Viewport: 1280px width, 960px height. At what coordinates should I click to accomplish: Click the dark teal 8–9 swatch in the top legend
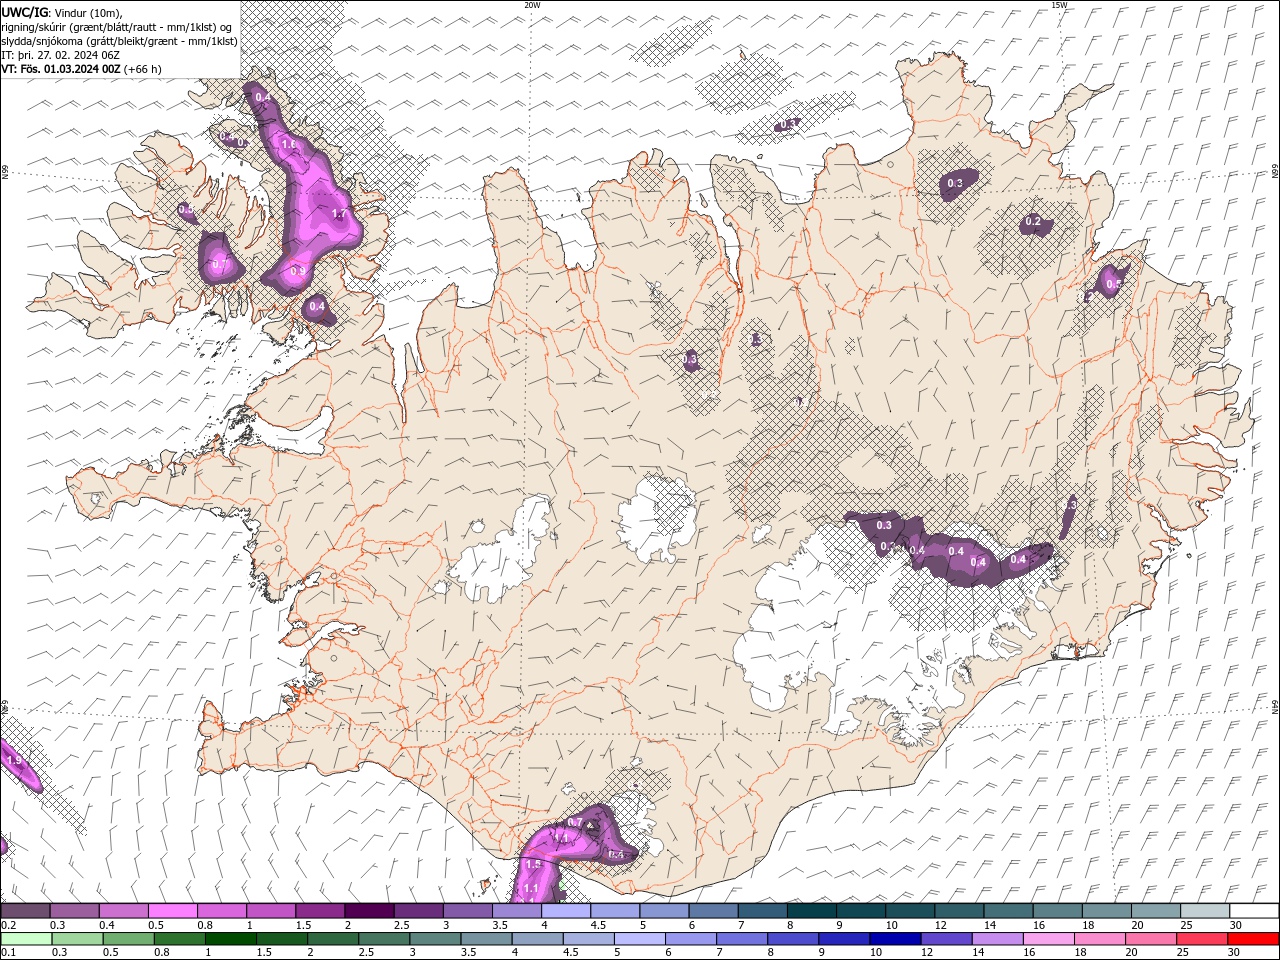coord(811,911)
